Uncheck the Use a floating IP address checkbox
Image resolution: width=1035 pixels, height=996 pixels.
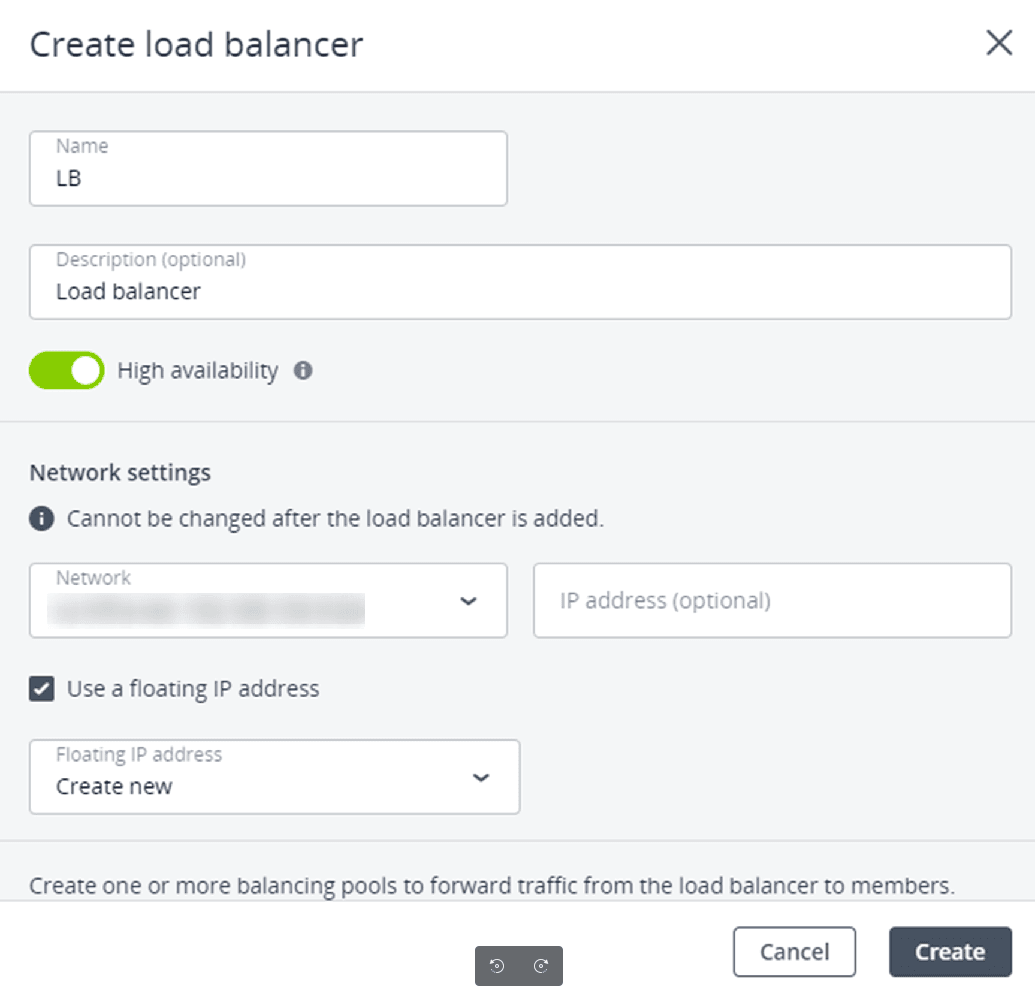(42, 689)
